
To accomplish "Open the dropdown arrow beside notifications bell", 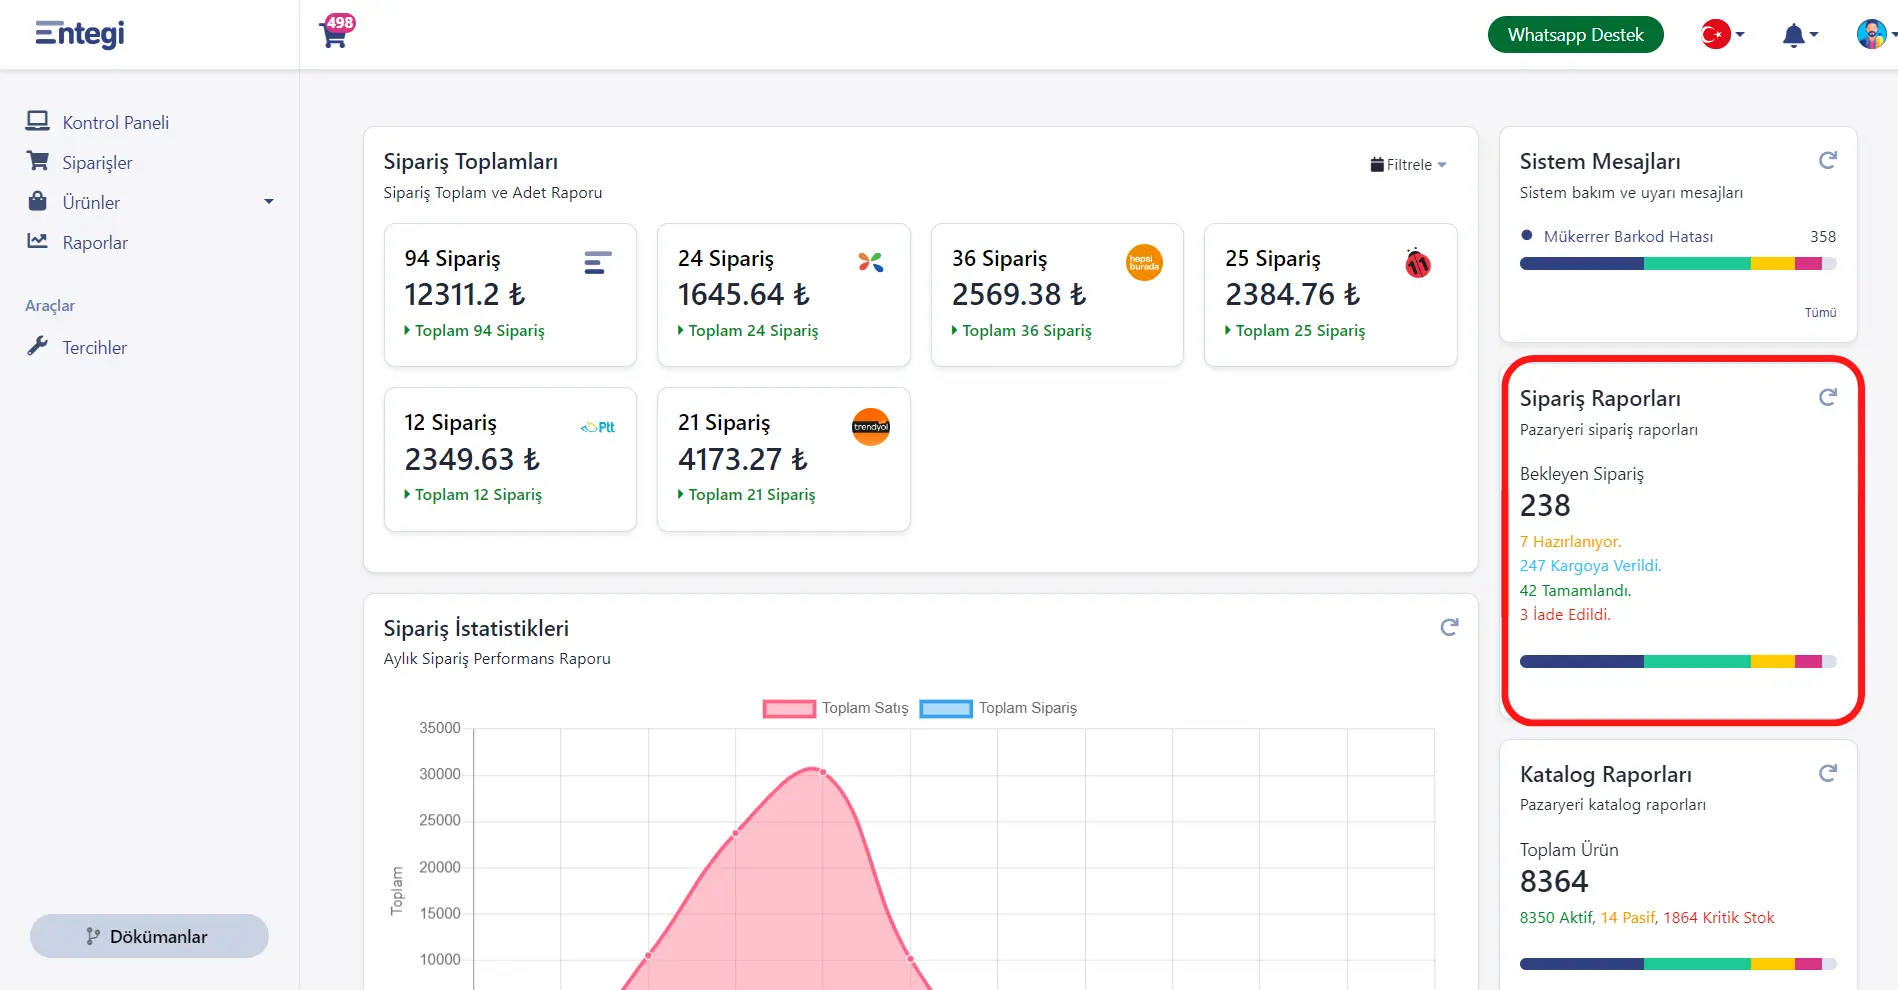I will [x=1814, y=35].
